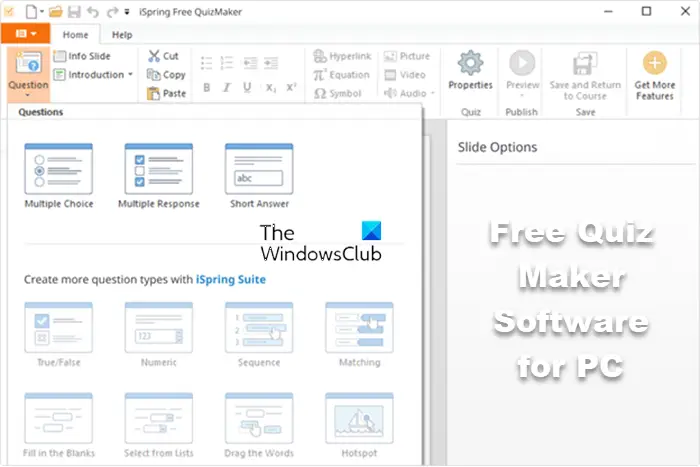Select the Select from Lists type

[159, 425]
